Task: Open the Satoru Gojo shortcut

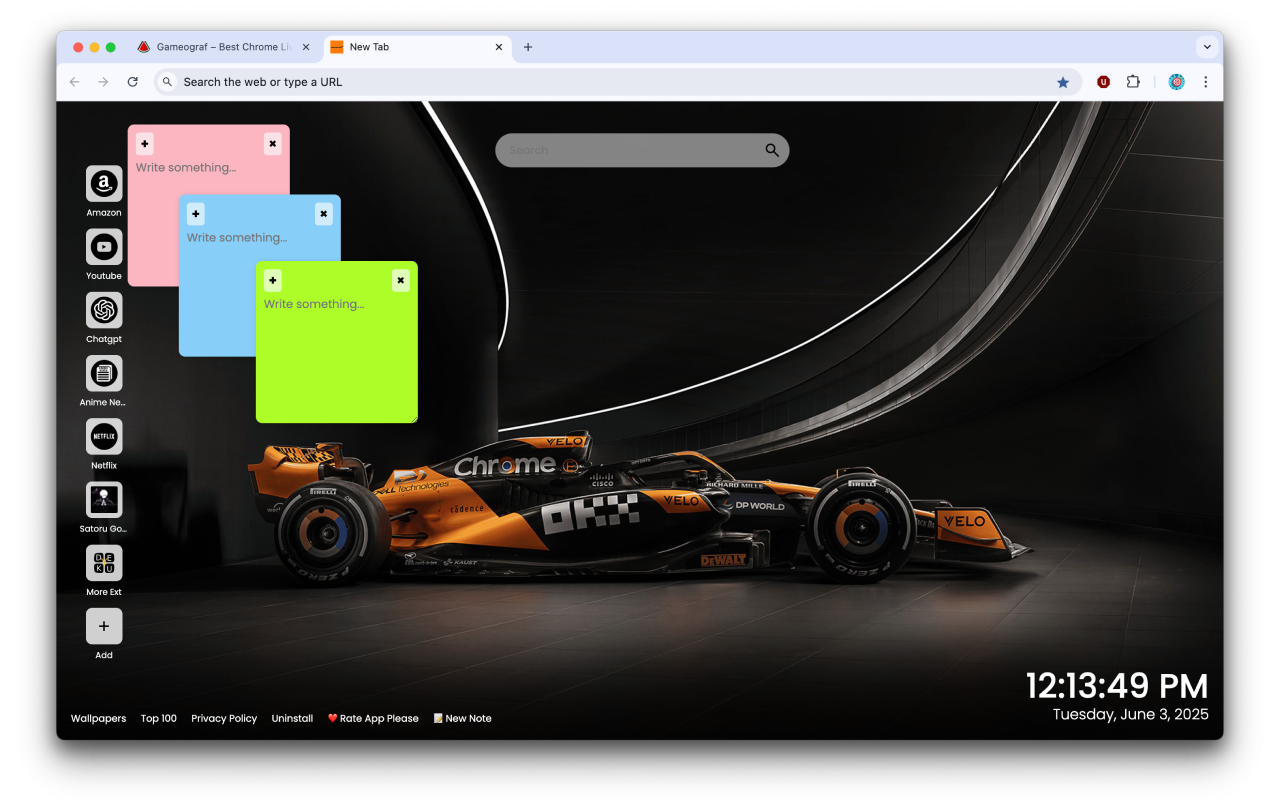Action: click(103, 501)
